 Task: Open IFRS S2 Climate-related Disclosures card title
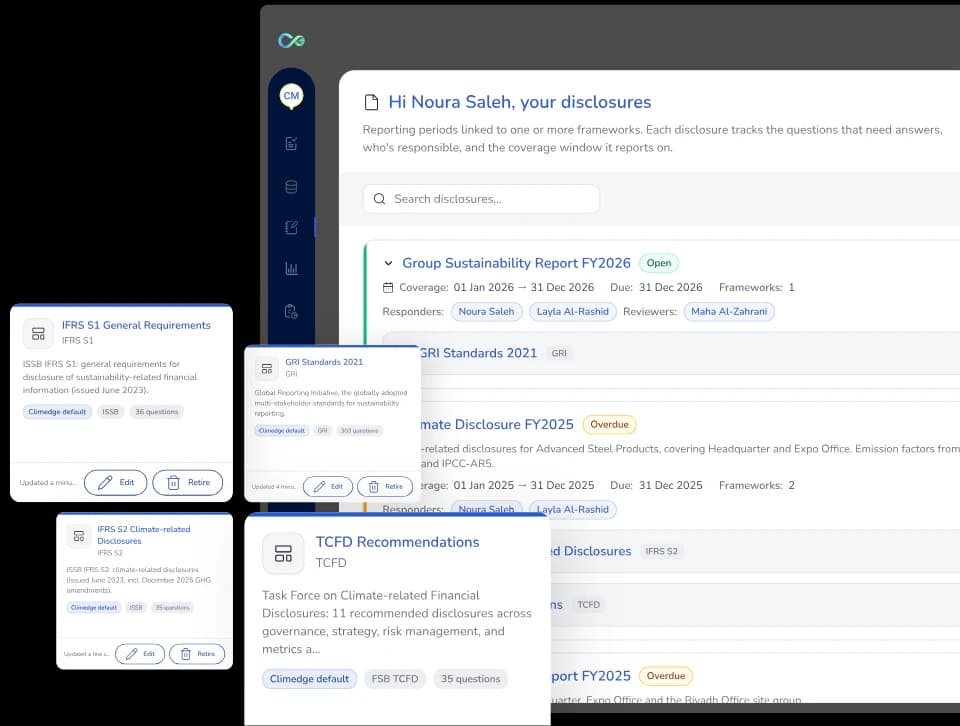click(x=144, y=535)
